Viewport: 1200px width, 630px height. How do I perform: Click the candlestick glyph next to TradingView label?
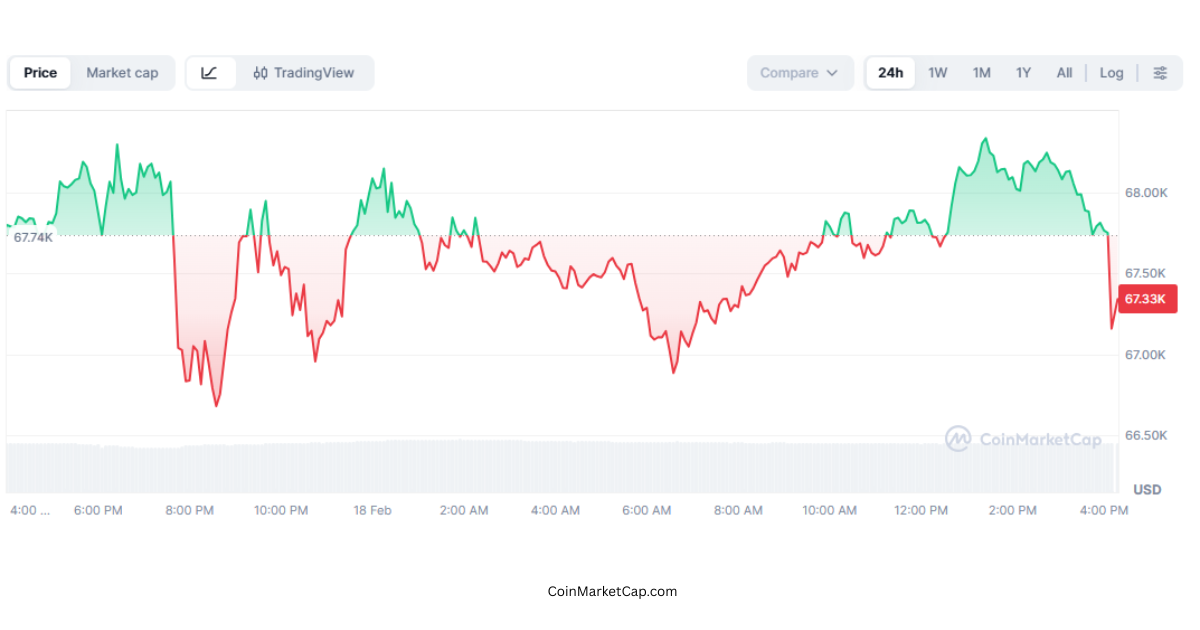pyautogui.click(x=262, y=72)
